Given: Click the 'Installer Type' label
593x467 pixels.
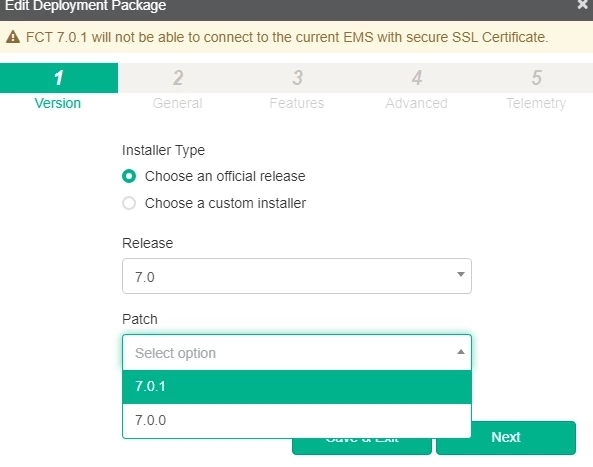Looking at the screenshot, I should coord(163,150).
